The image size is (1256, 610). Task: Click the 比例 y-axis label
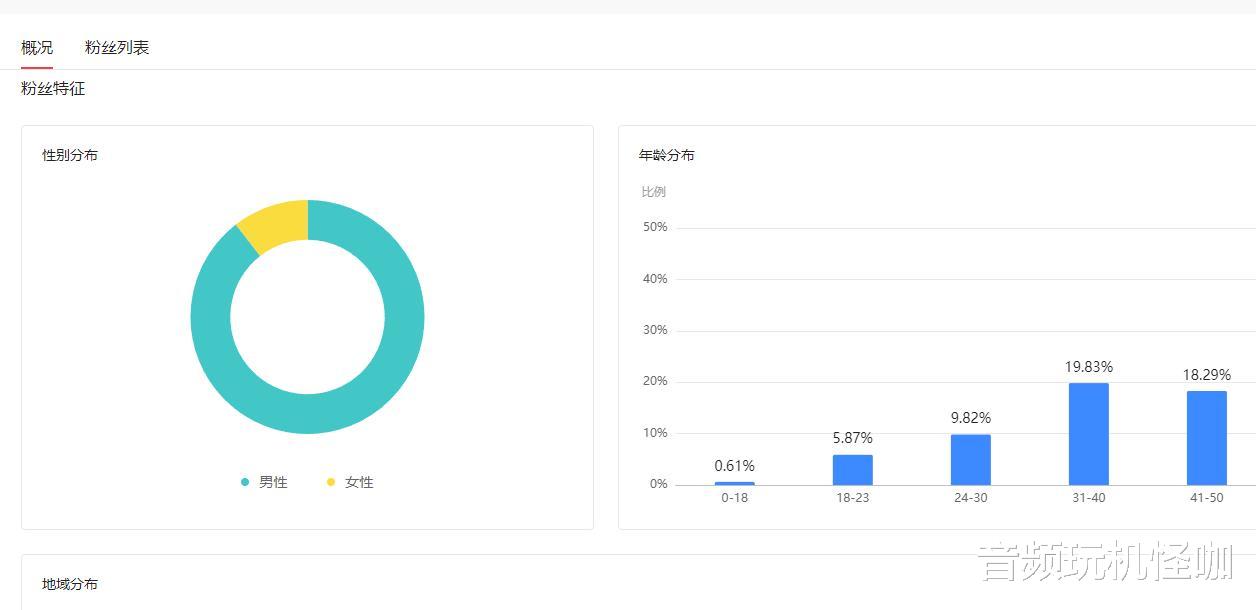654,192
